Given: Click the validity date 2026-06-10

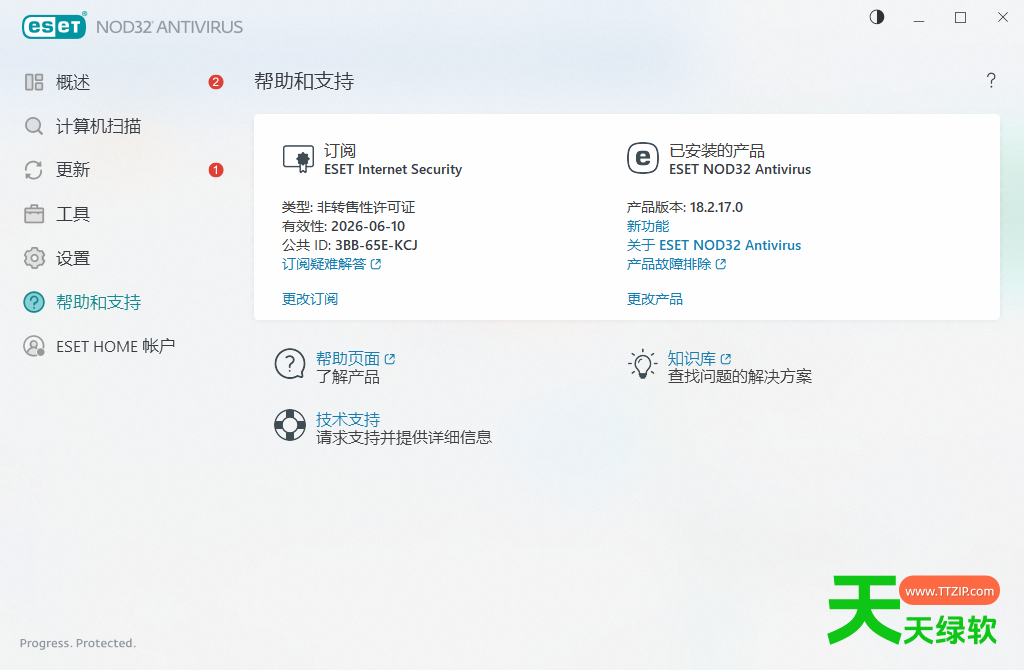Looking at the screenshot, I should click(x=368, y=226).
